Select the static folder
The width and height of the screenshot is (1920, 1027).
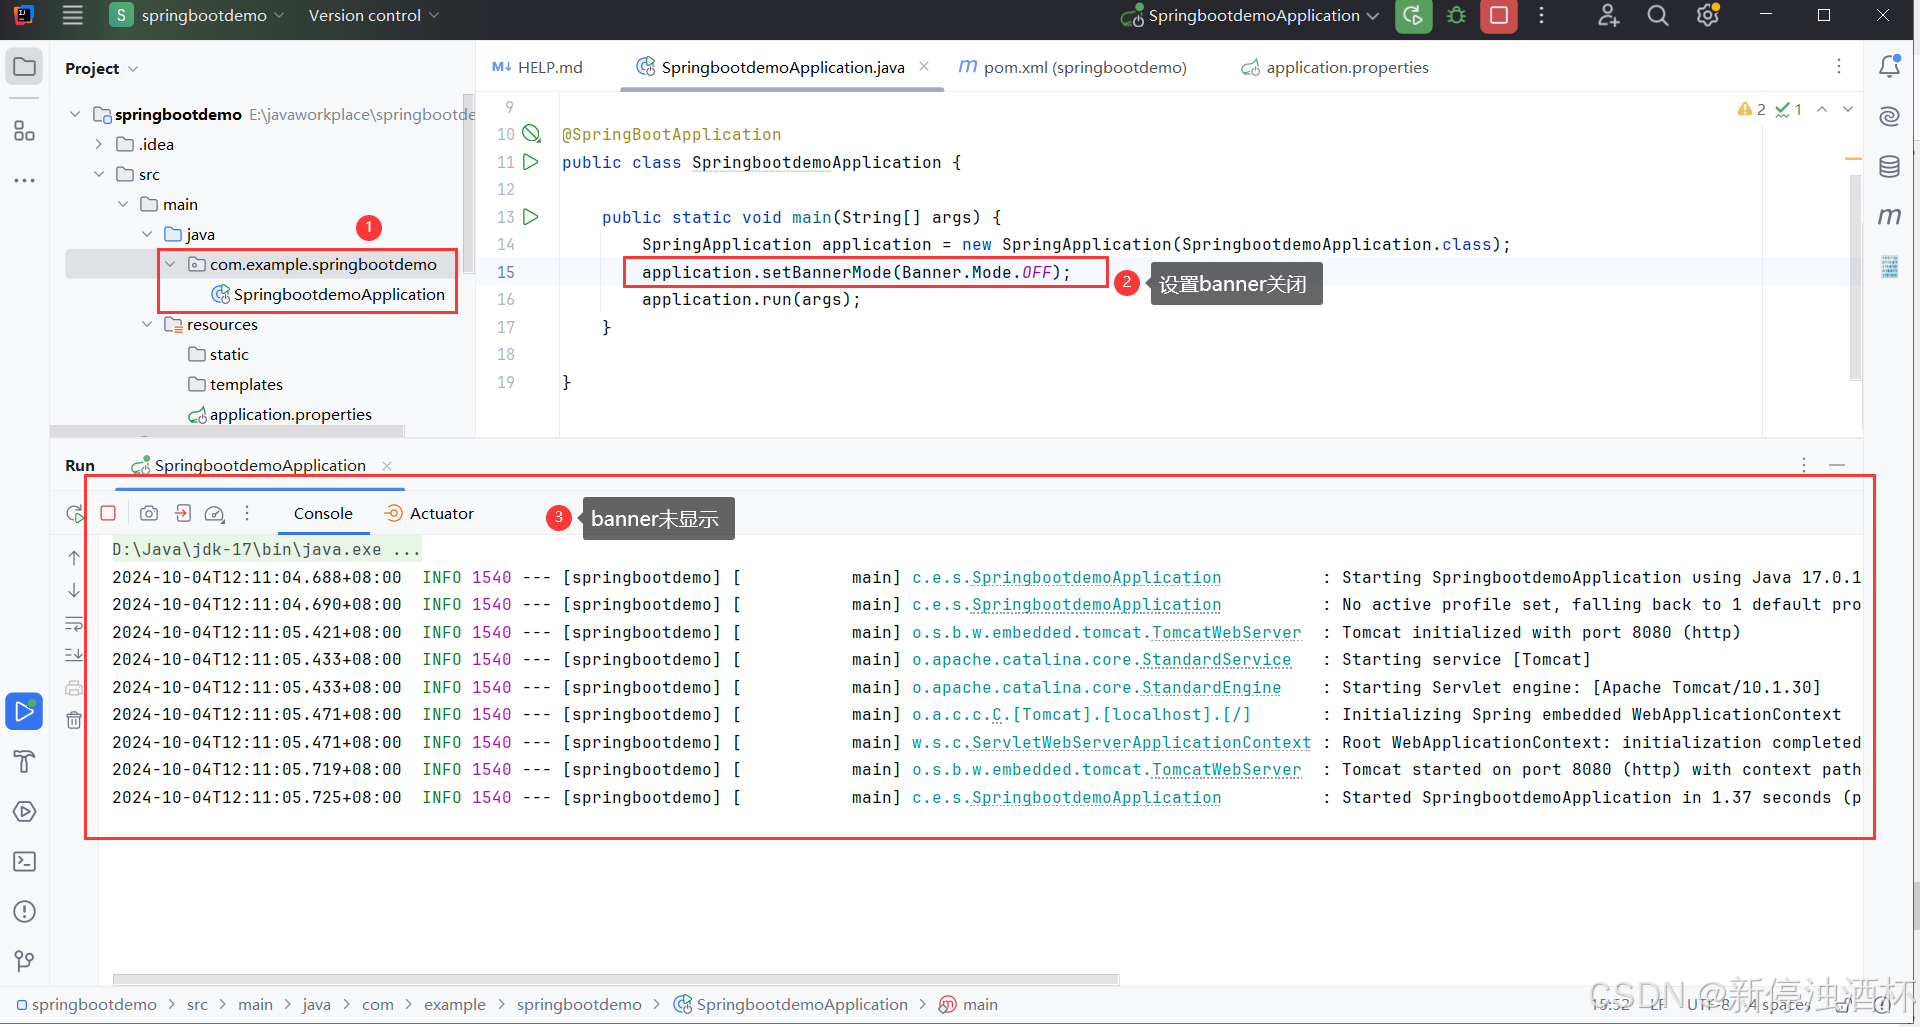click(x=219, y=354)
